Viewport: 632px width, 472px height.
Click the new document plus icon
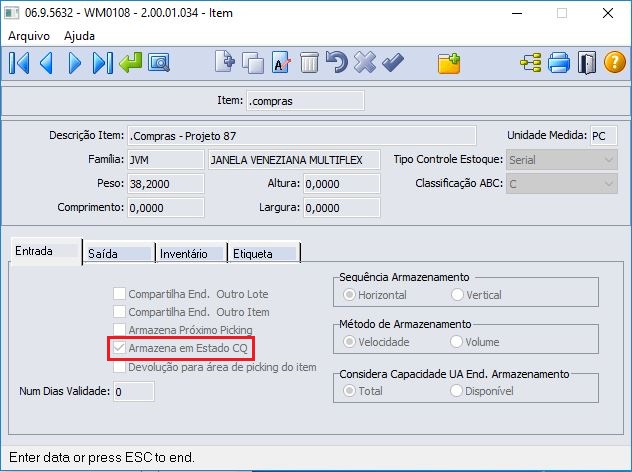click(225, 62)
